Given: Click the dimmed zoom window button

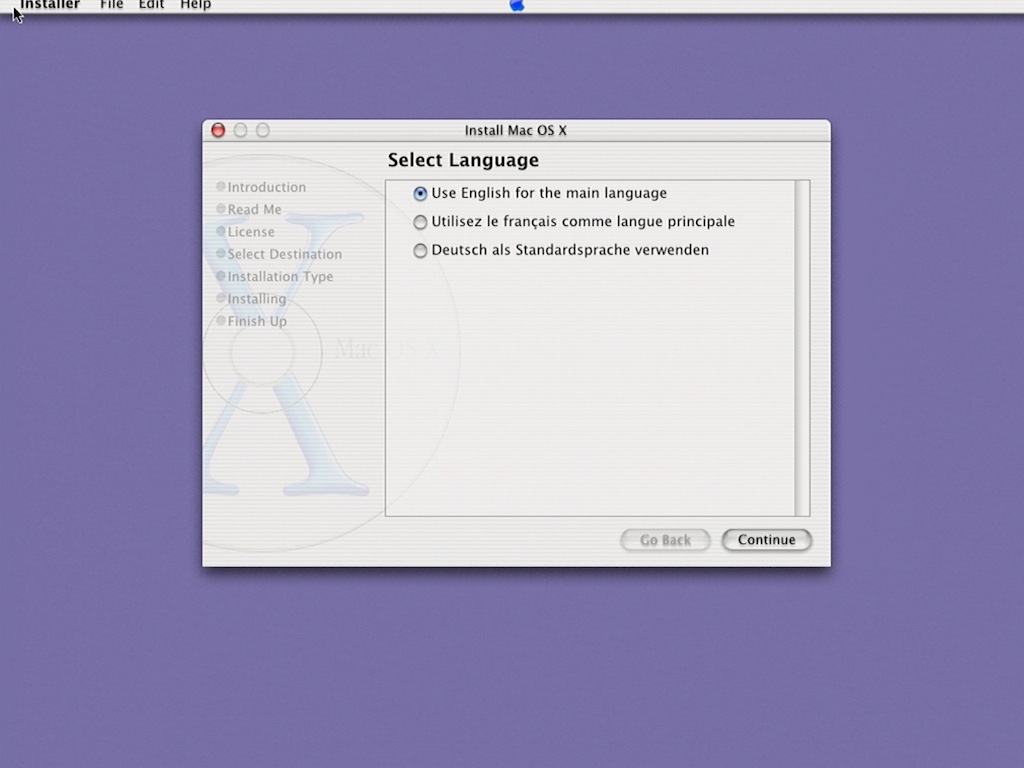Looking at the screenshot, I should pyautogui.click(x=263, y=130).
